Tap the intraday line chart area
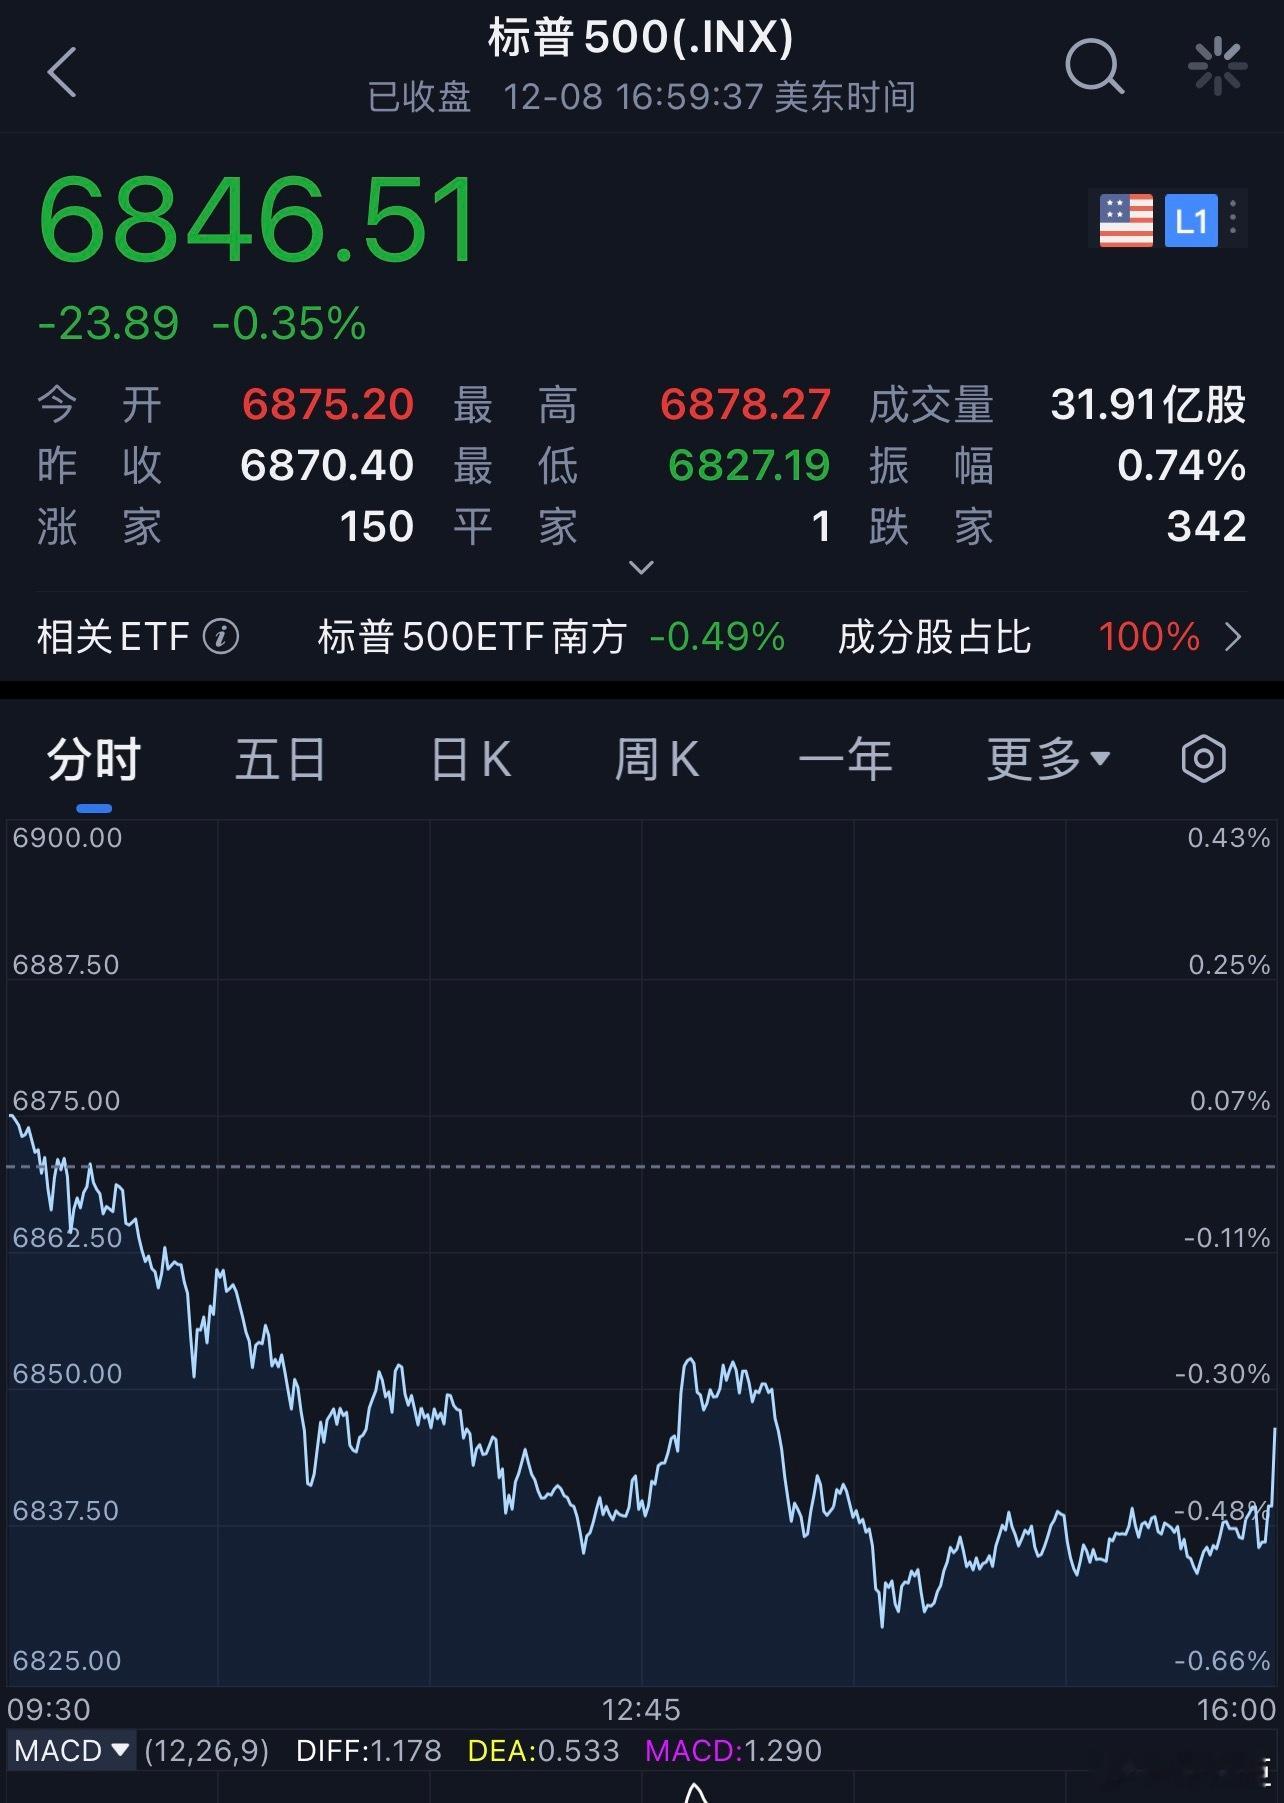Viewport: 1284px width, 1803px height. click(x=641, y=1253)
